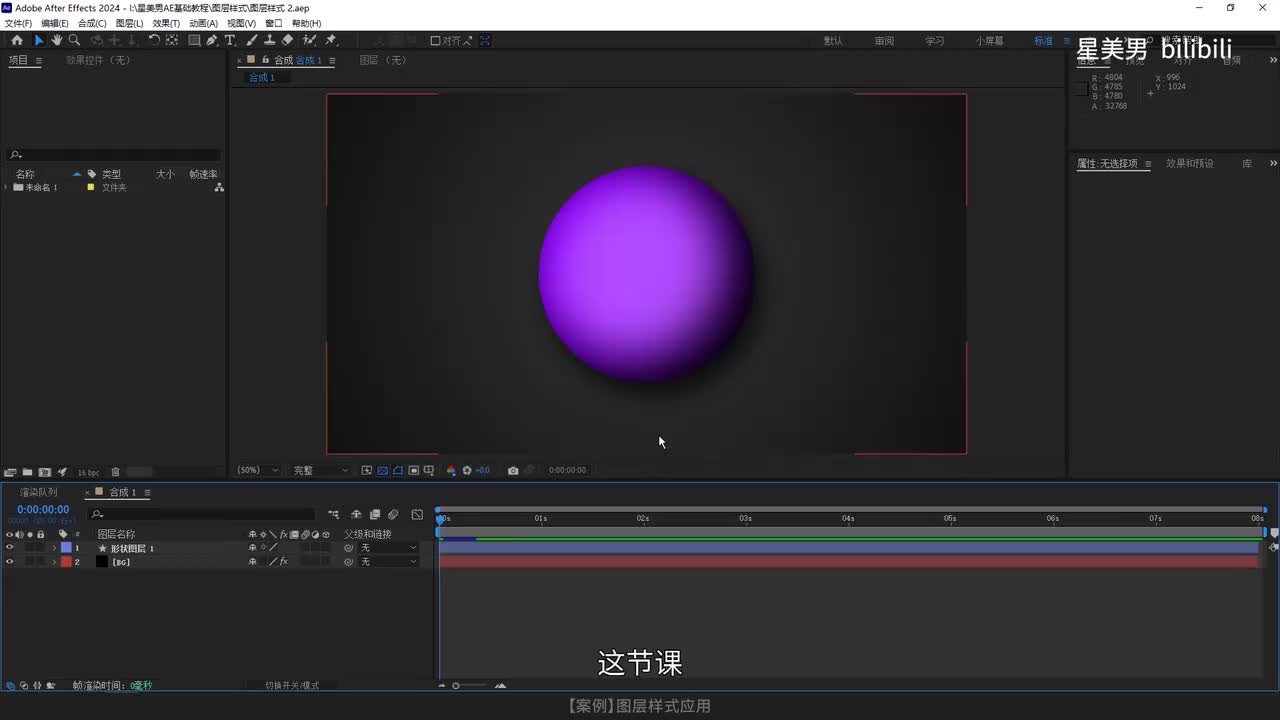1280x720 pixels.
Task: Click the project panel search field
Action: (114, 155)
